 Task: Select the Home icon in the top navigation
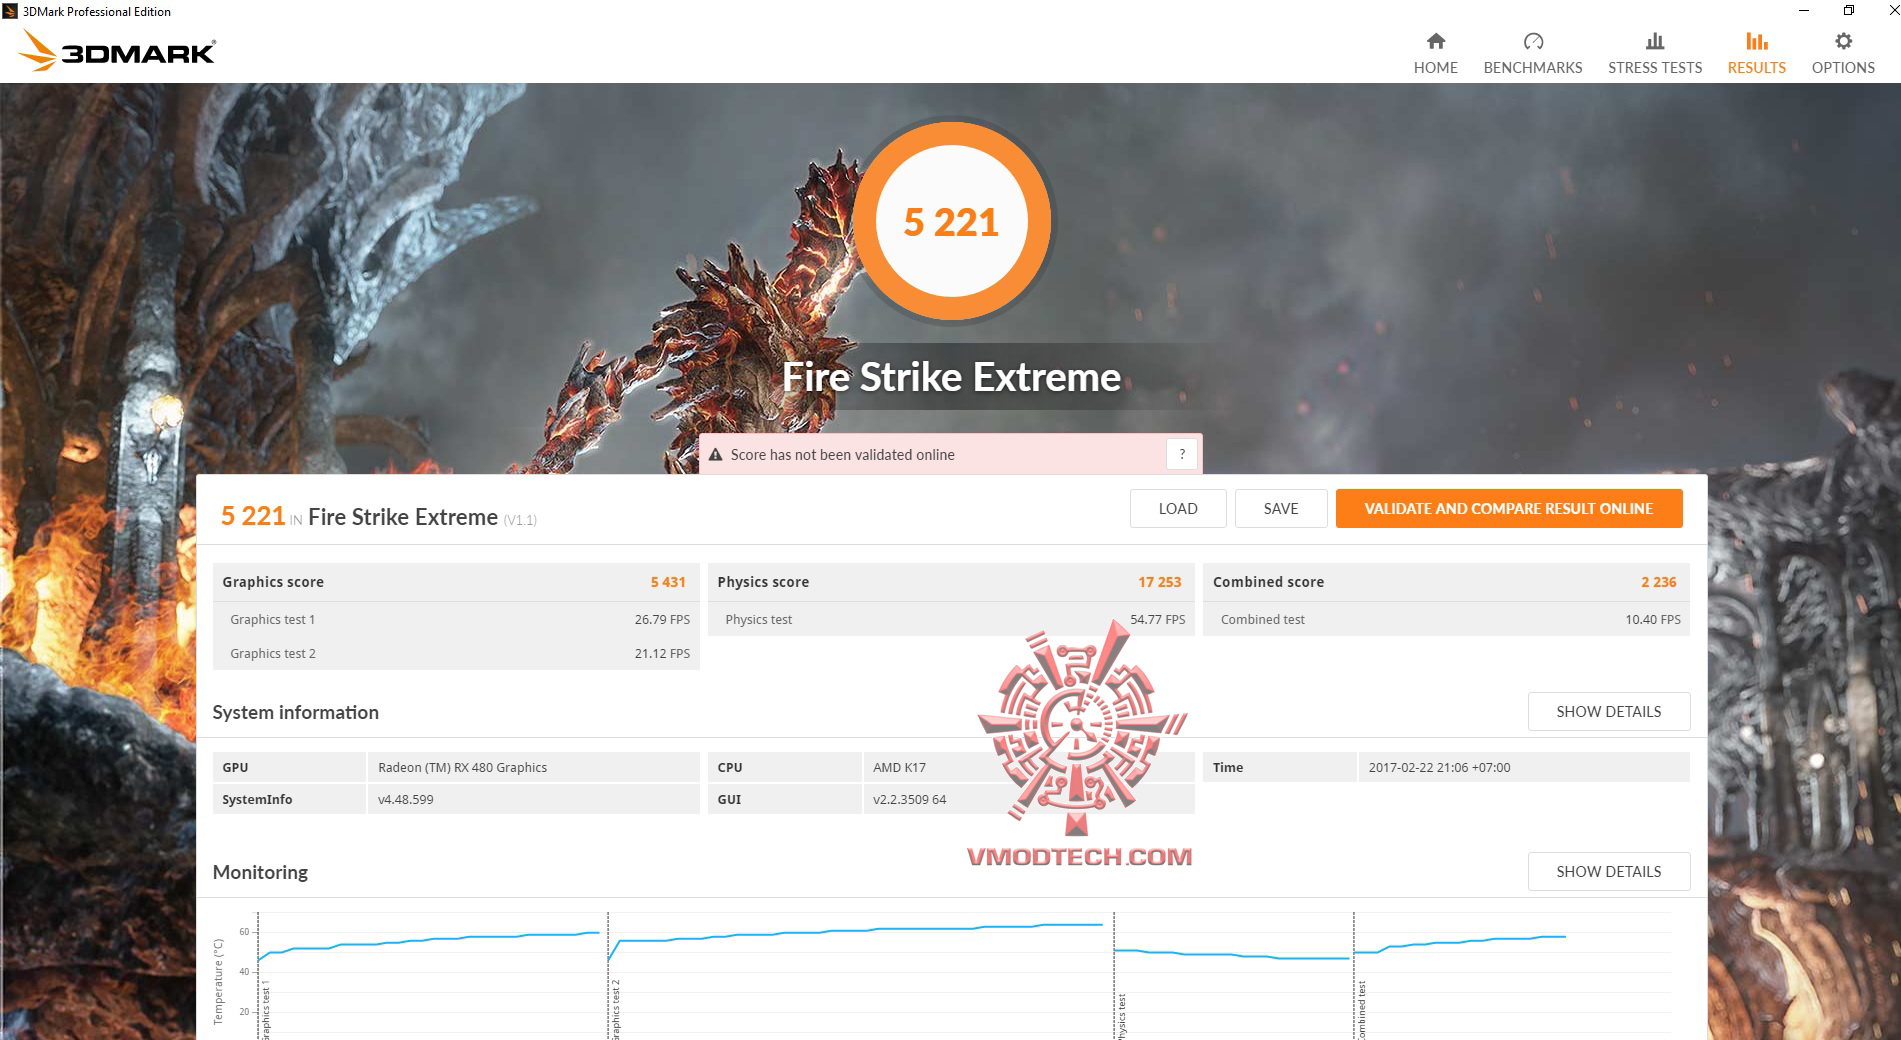coord(1435,42)
